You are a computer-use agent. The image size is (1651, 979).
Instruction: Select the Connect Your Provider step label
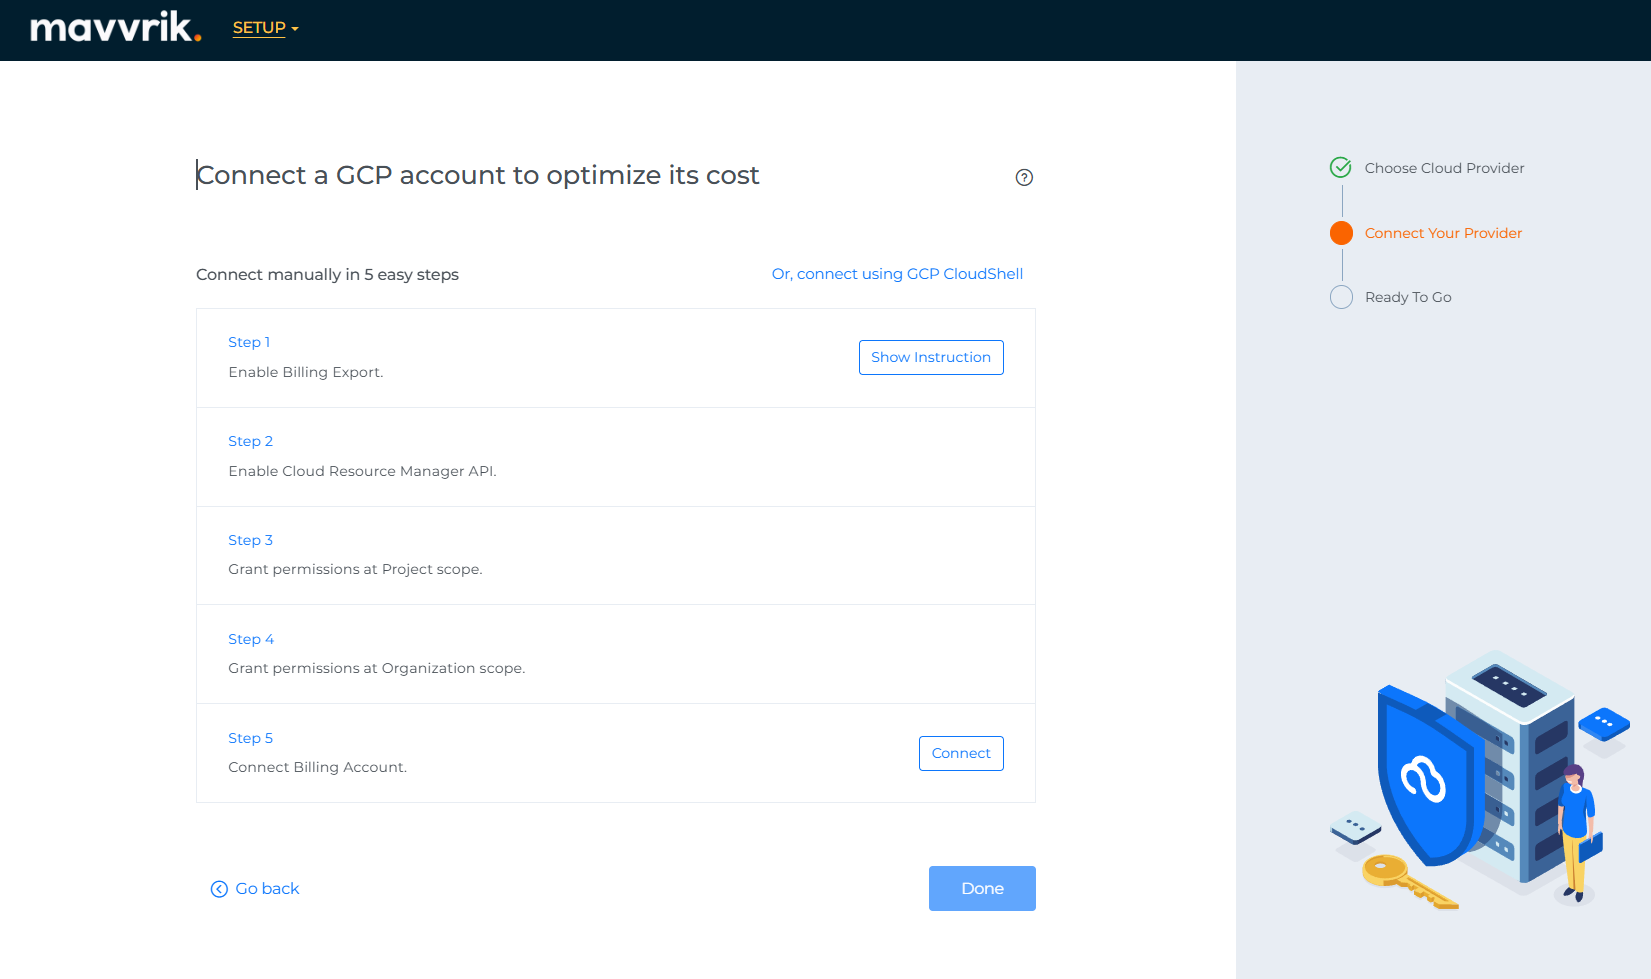click(1443, 233)
